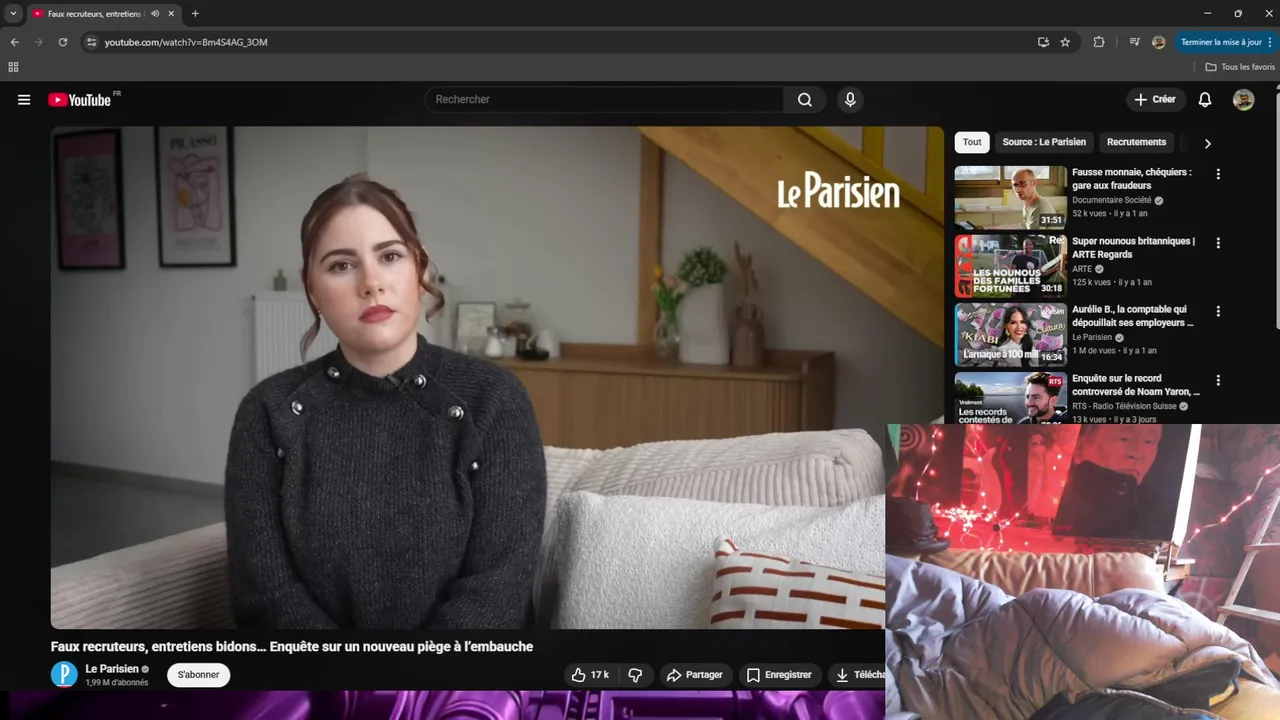This screenshot has width=1280, height=720.
Task: Like the video with thumbs up
Action: (590, 675)
